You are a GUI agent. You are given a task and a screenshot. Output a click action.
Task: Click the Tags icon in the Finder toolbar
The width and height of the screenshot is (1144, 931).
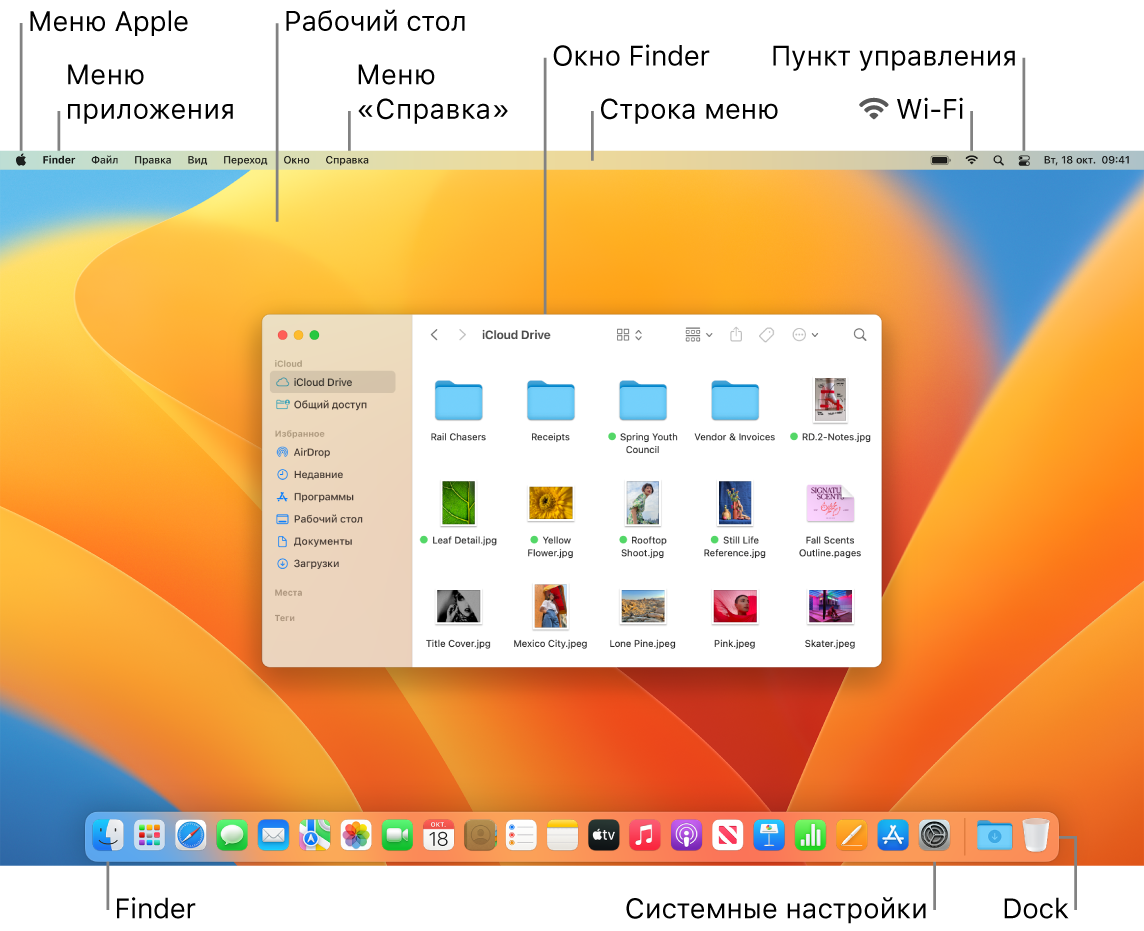tap(766, 335)
